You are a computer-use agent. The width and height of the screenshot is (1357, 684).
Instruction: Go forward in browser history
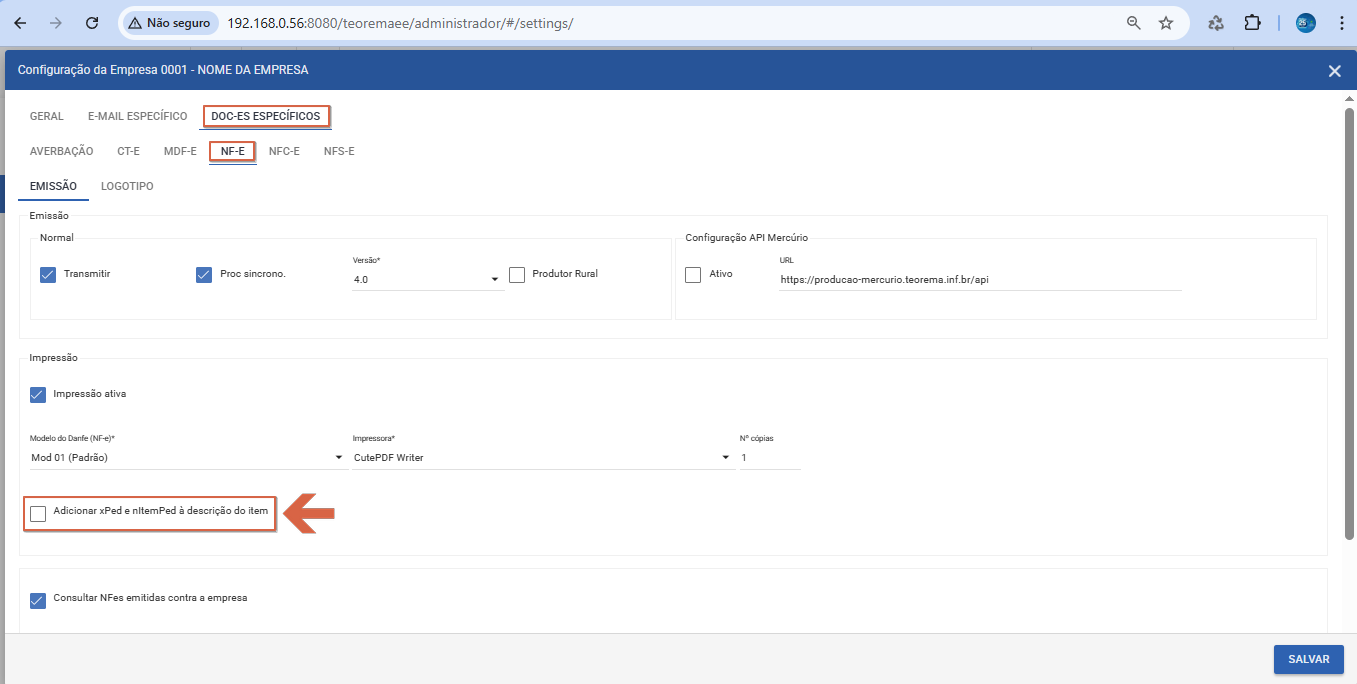pyautogui.click(x=56, y=23)
